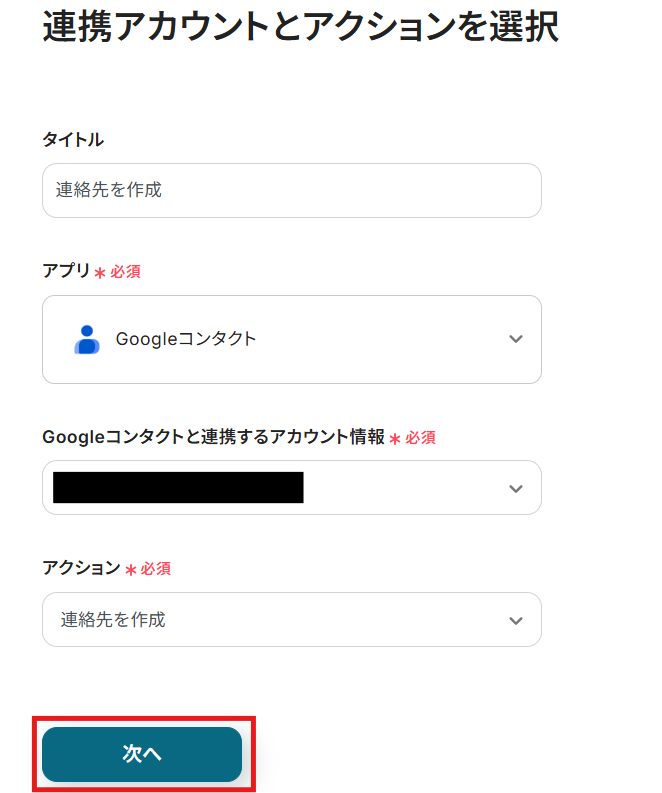
Task: Click the 連携アカウントとアクションを選択 page heading
Action: click(300, 27)
